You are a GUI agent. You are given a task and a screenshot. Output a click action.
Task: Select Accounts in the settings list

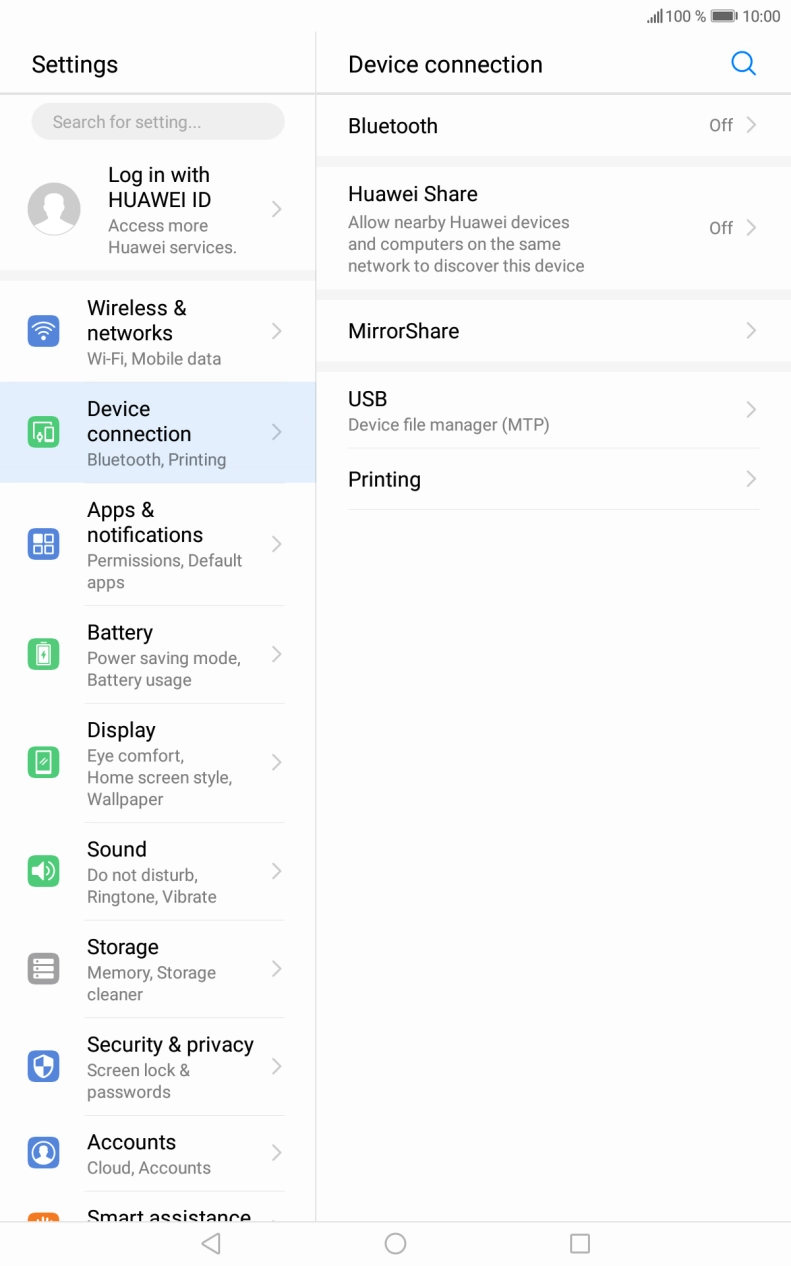(x=160, y=1153)
